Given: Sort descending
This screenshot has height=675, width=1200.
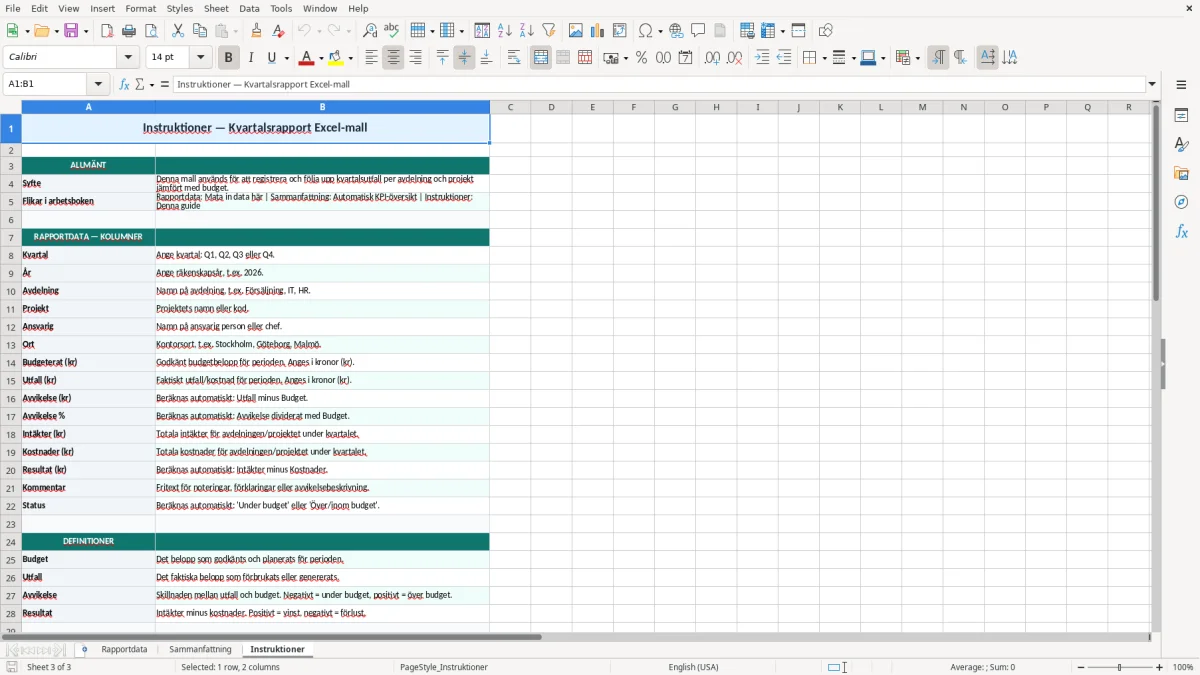Looking at the screenshot, I should 527,31.
